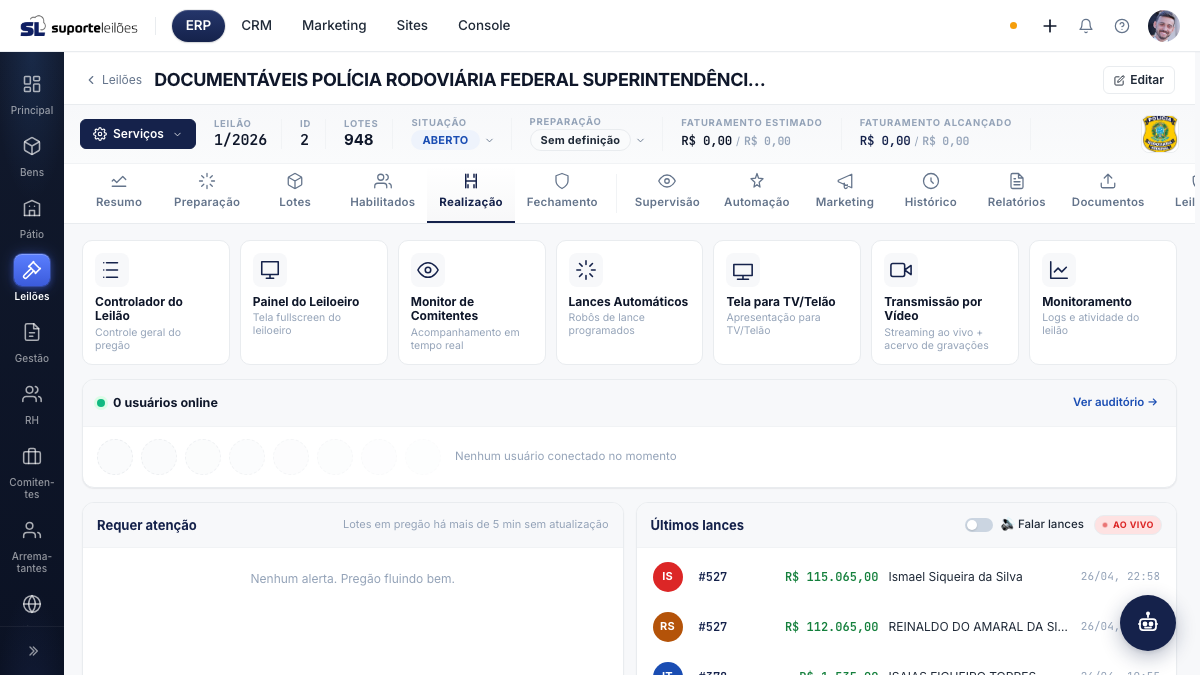Open the Painel do Leiloeiro card
The image size is (1200, 675).
pyautogui.click(x=314, y=302)
